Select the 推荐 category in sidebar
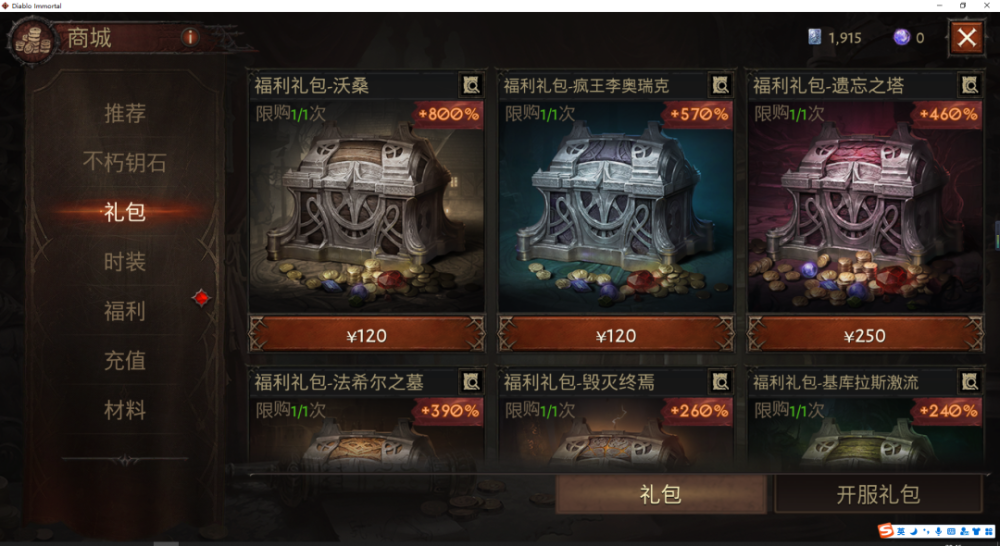The image size is (1000, 546). 125,114
